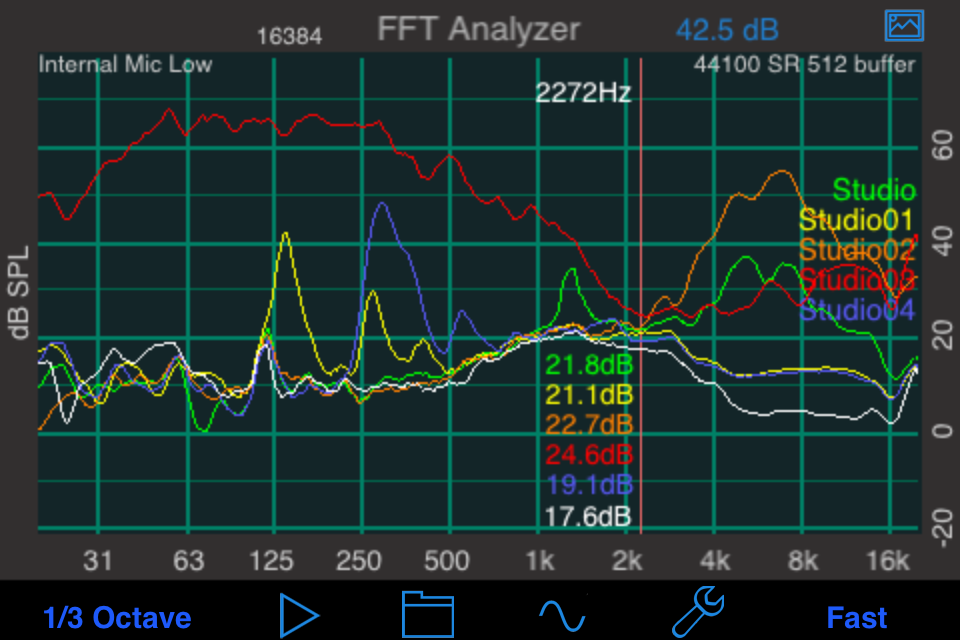Screen dimensions: 960x640
Task: Open the folder icon for saved curves
Action: coord(428,614)
